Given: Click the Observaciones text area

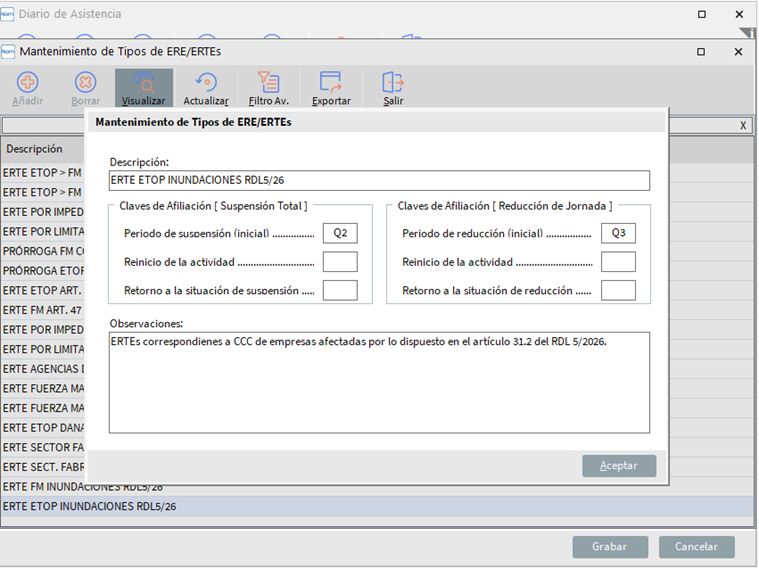Looking at the screenshot, I should coord(379,382).
